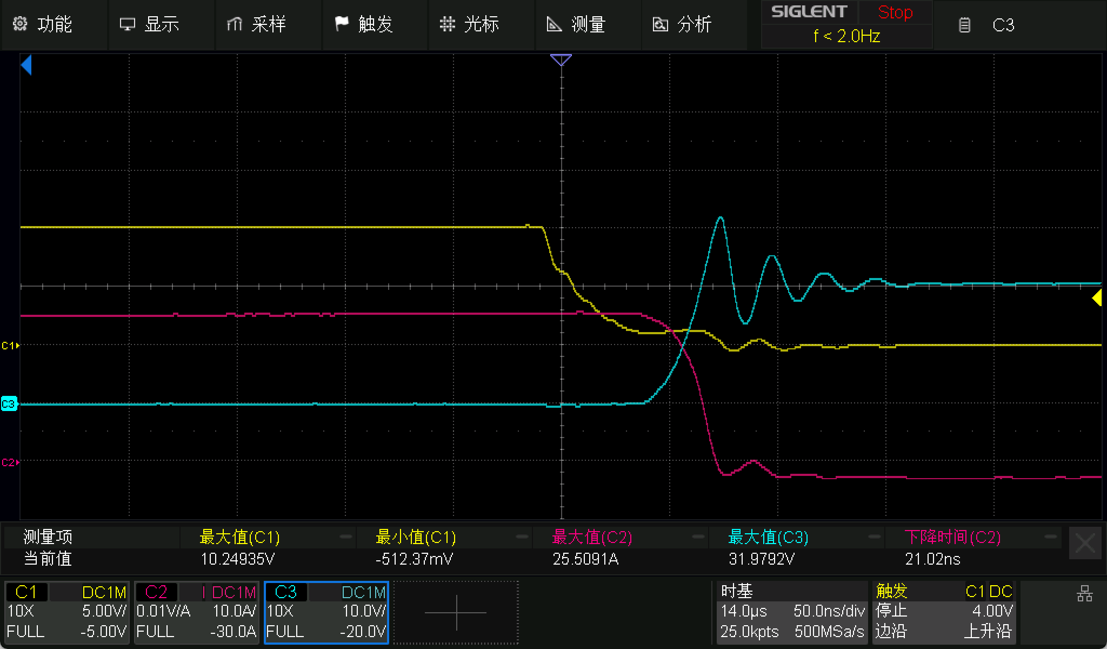Click the 最小值(C1) measurement header
The width and height of the screenshot is (1107, 649).
[x=416, y=537]
